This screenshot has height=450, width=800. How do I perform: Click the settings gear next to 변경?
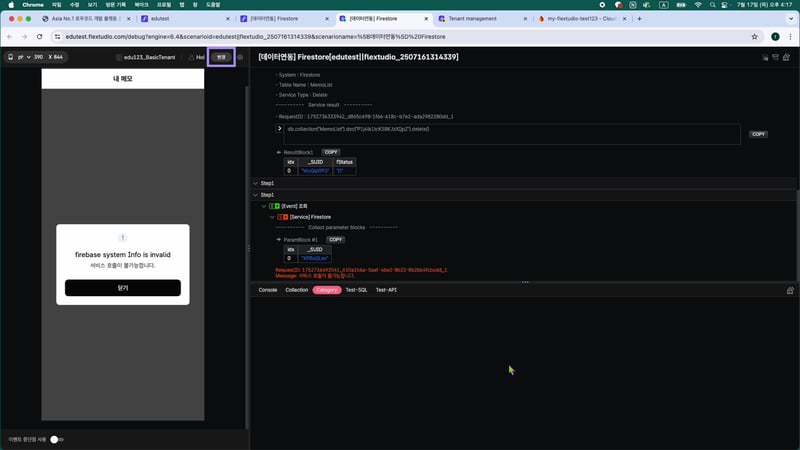tap(240, 57)
